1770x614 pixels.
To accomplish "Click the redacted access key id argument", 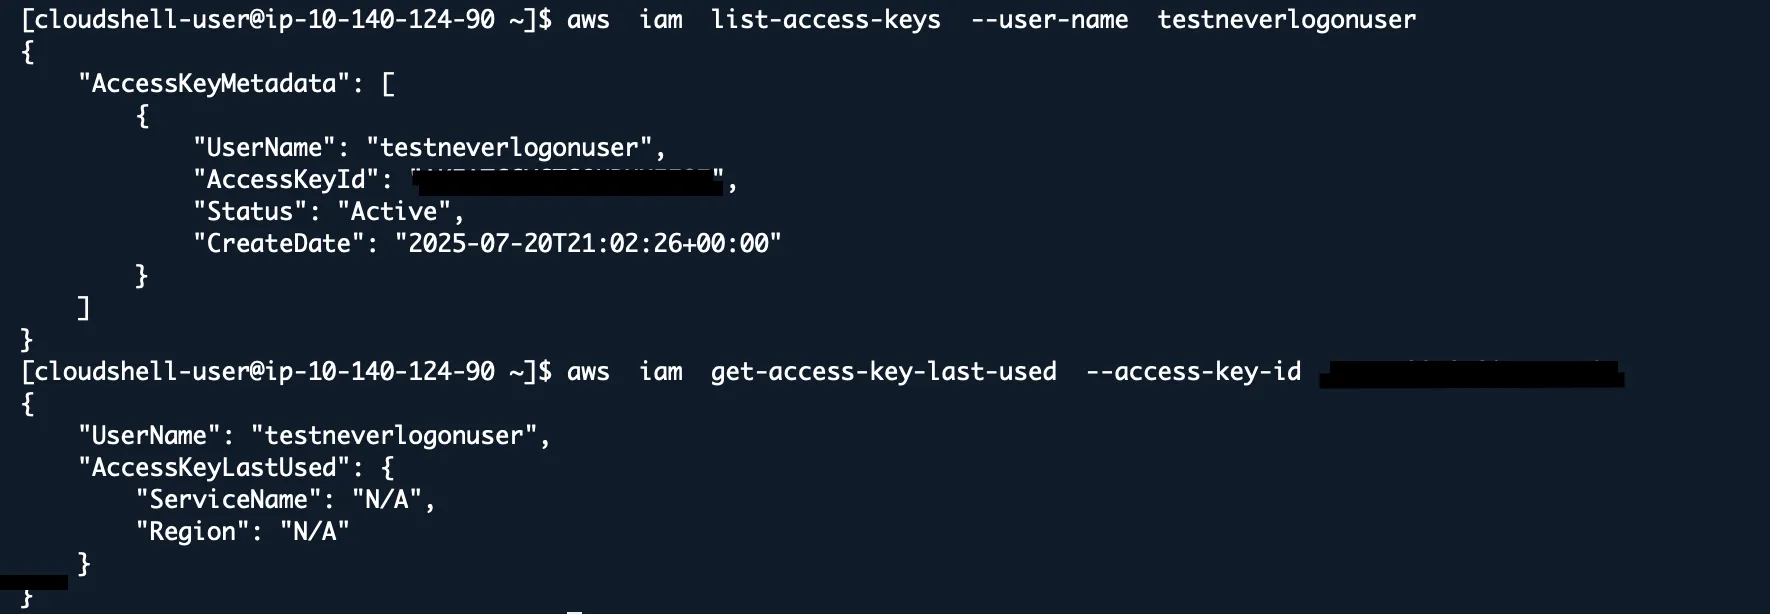I will (x=1471, y=374).
